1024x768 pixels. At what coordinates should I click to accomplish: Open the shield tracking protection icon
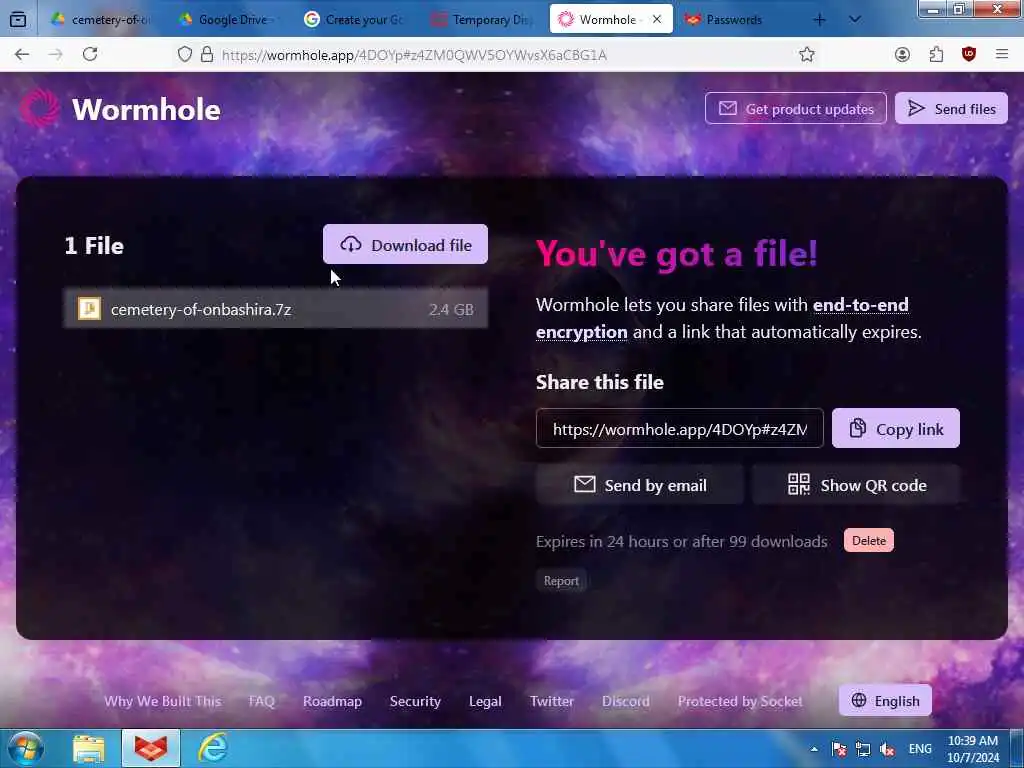[185, 54]
